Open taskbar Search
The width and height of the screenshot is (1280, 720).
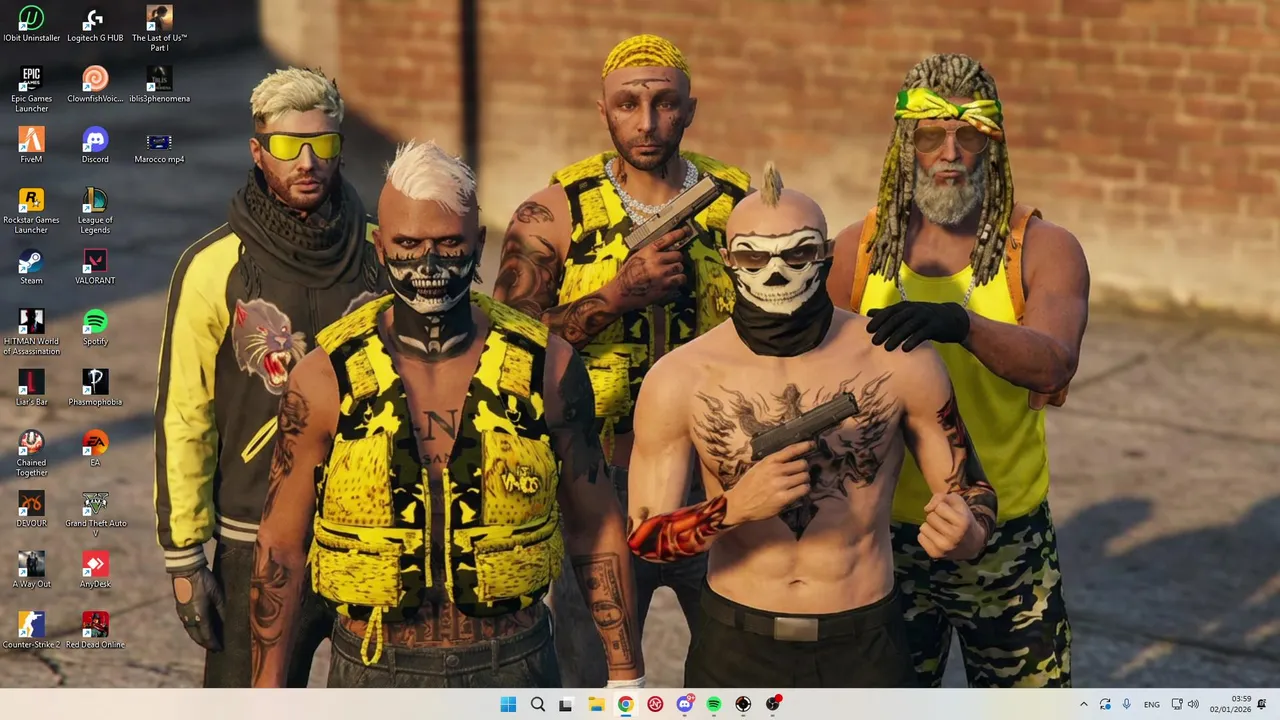537,704
